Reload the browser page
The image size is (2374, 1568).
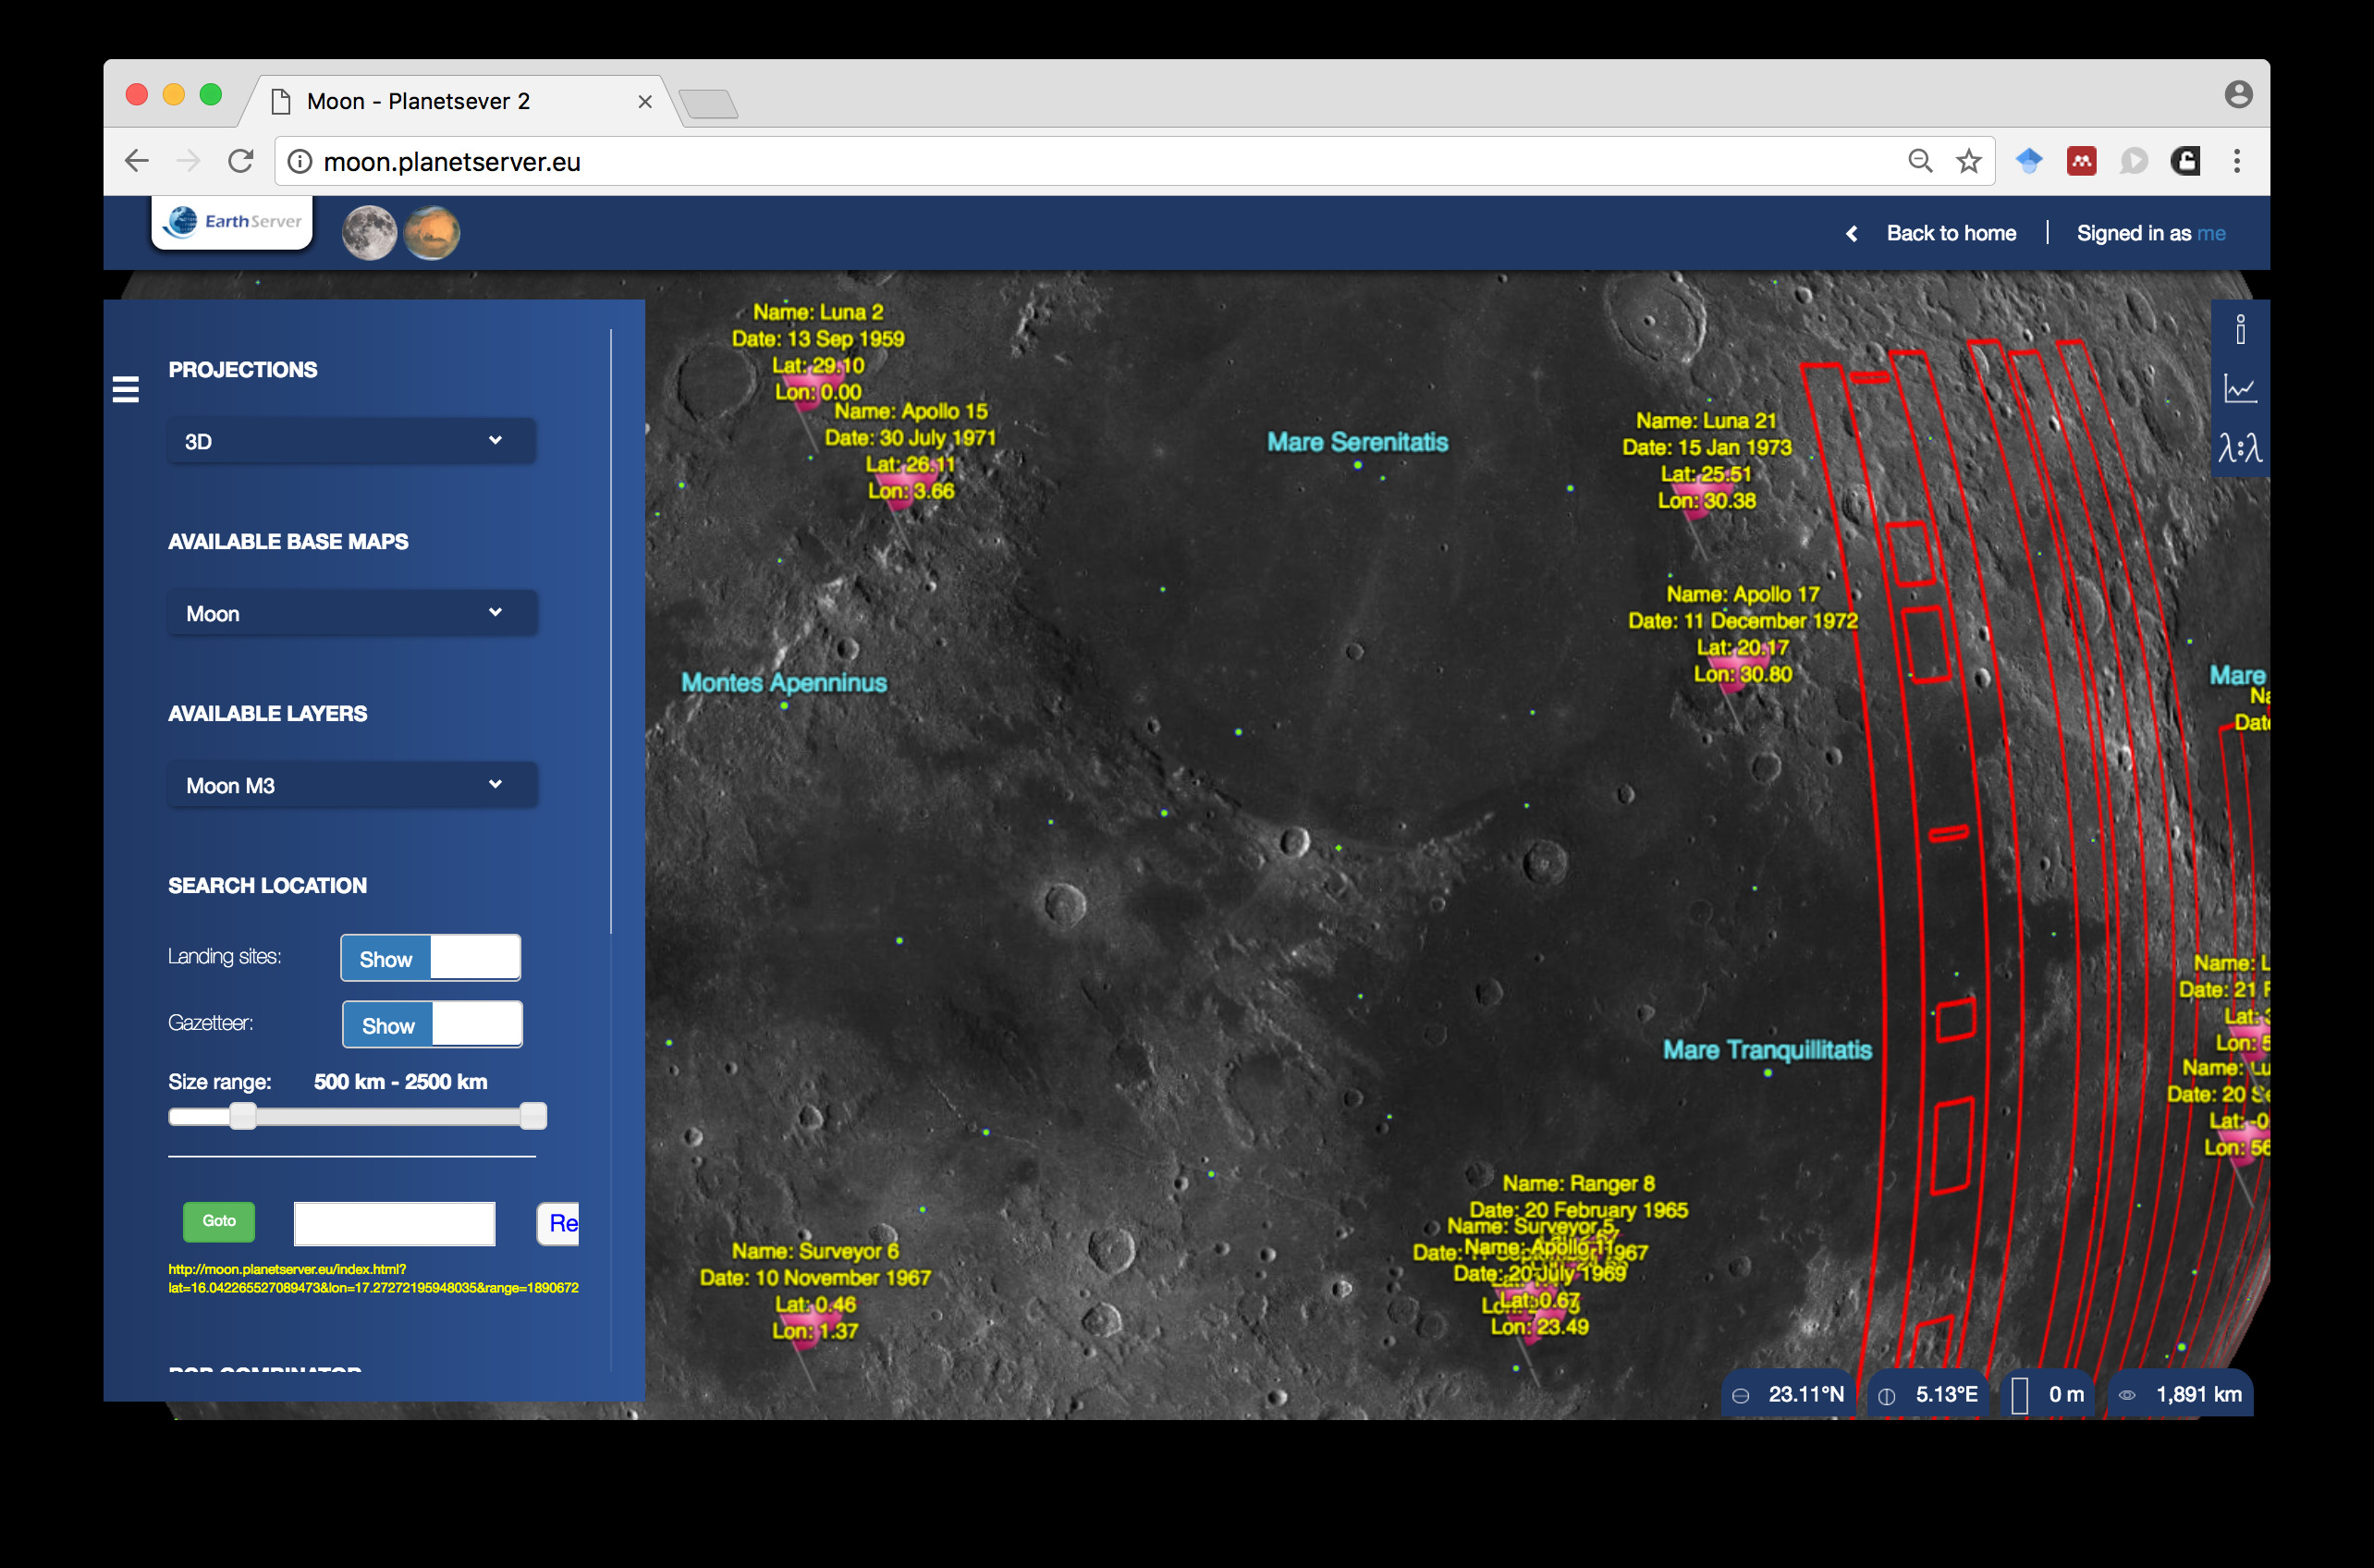point(241,161)
